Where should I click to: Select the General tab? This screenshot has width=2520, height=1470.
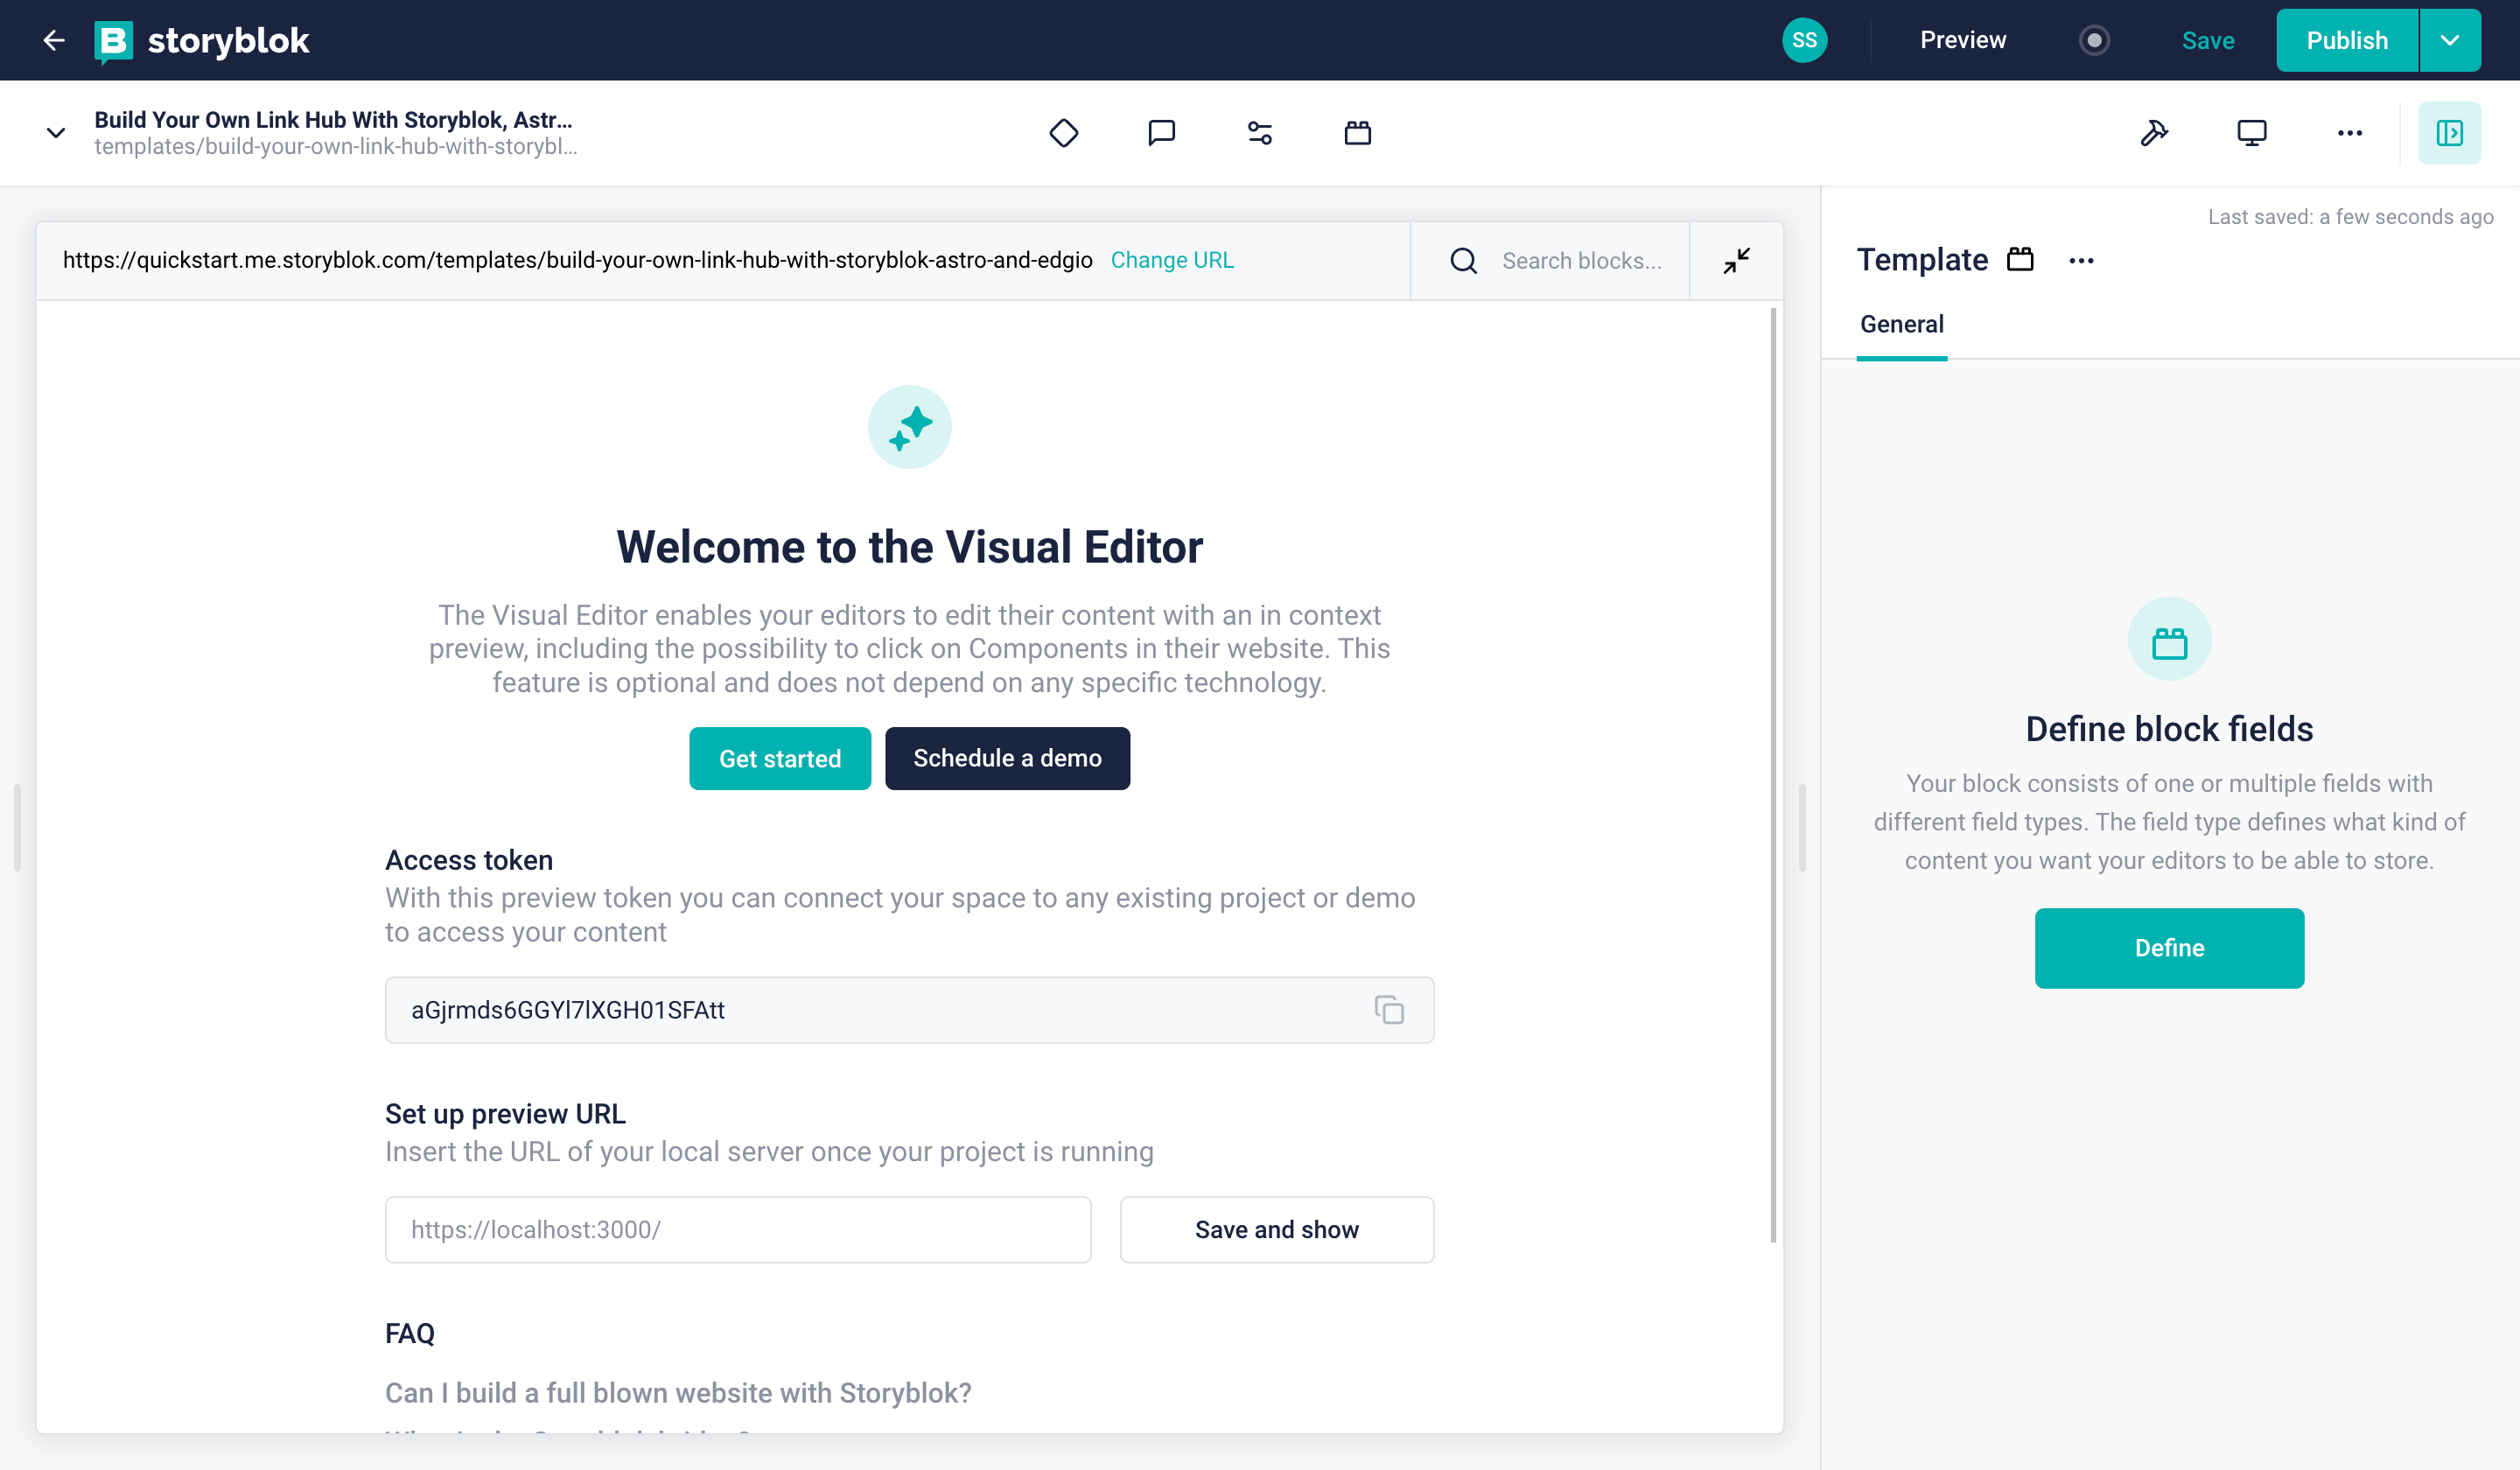point(1901,324)
